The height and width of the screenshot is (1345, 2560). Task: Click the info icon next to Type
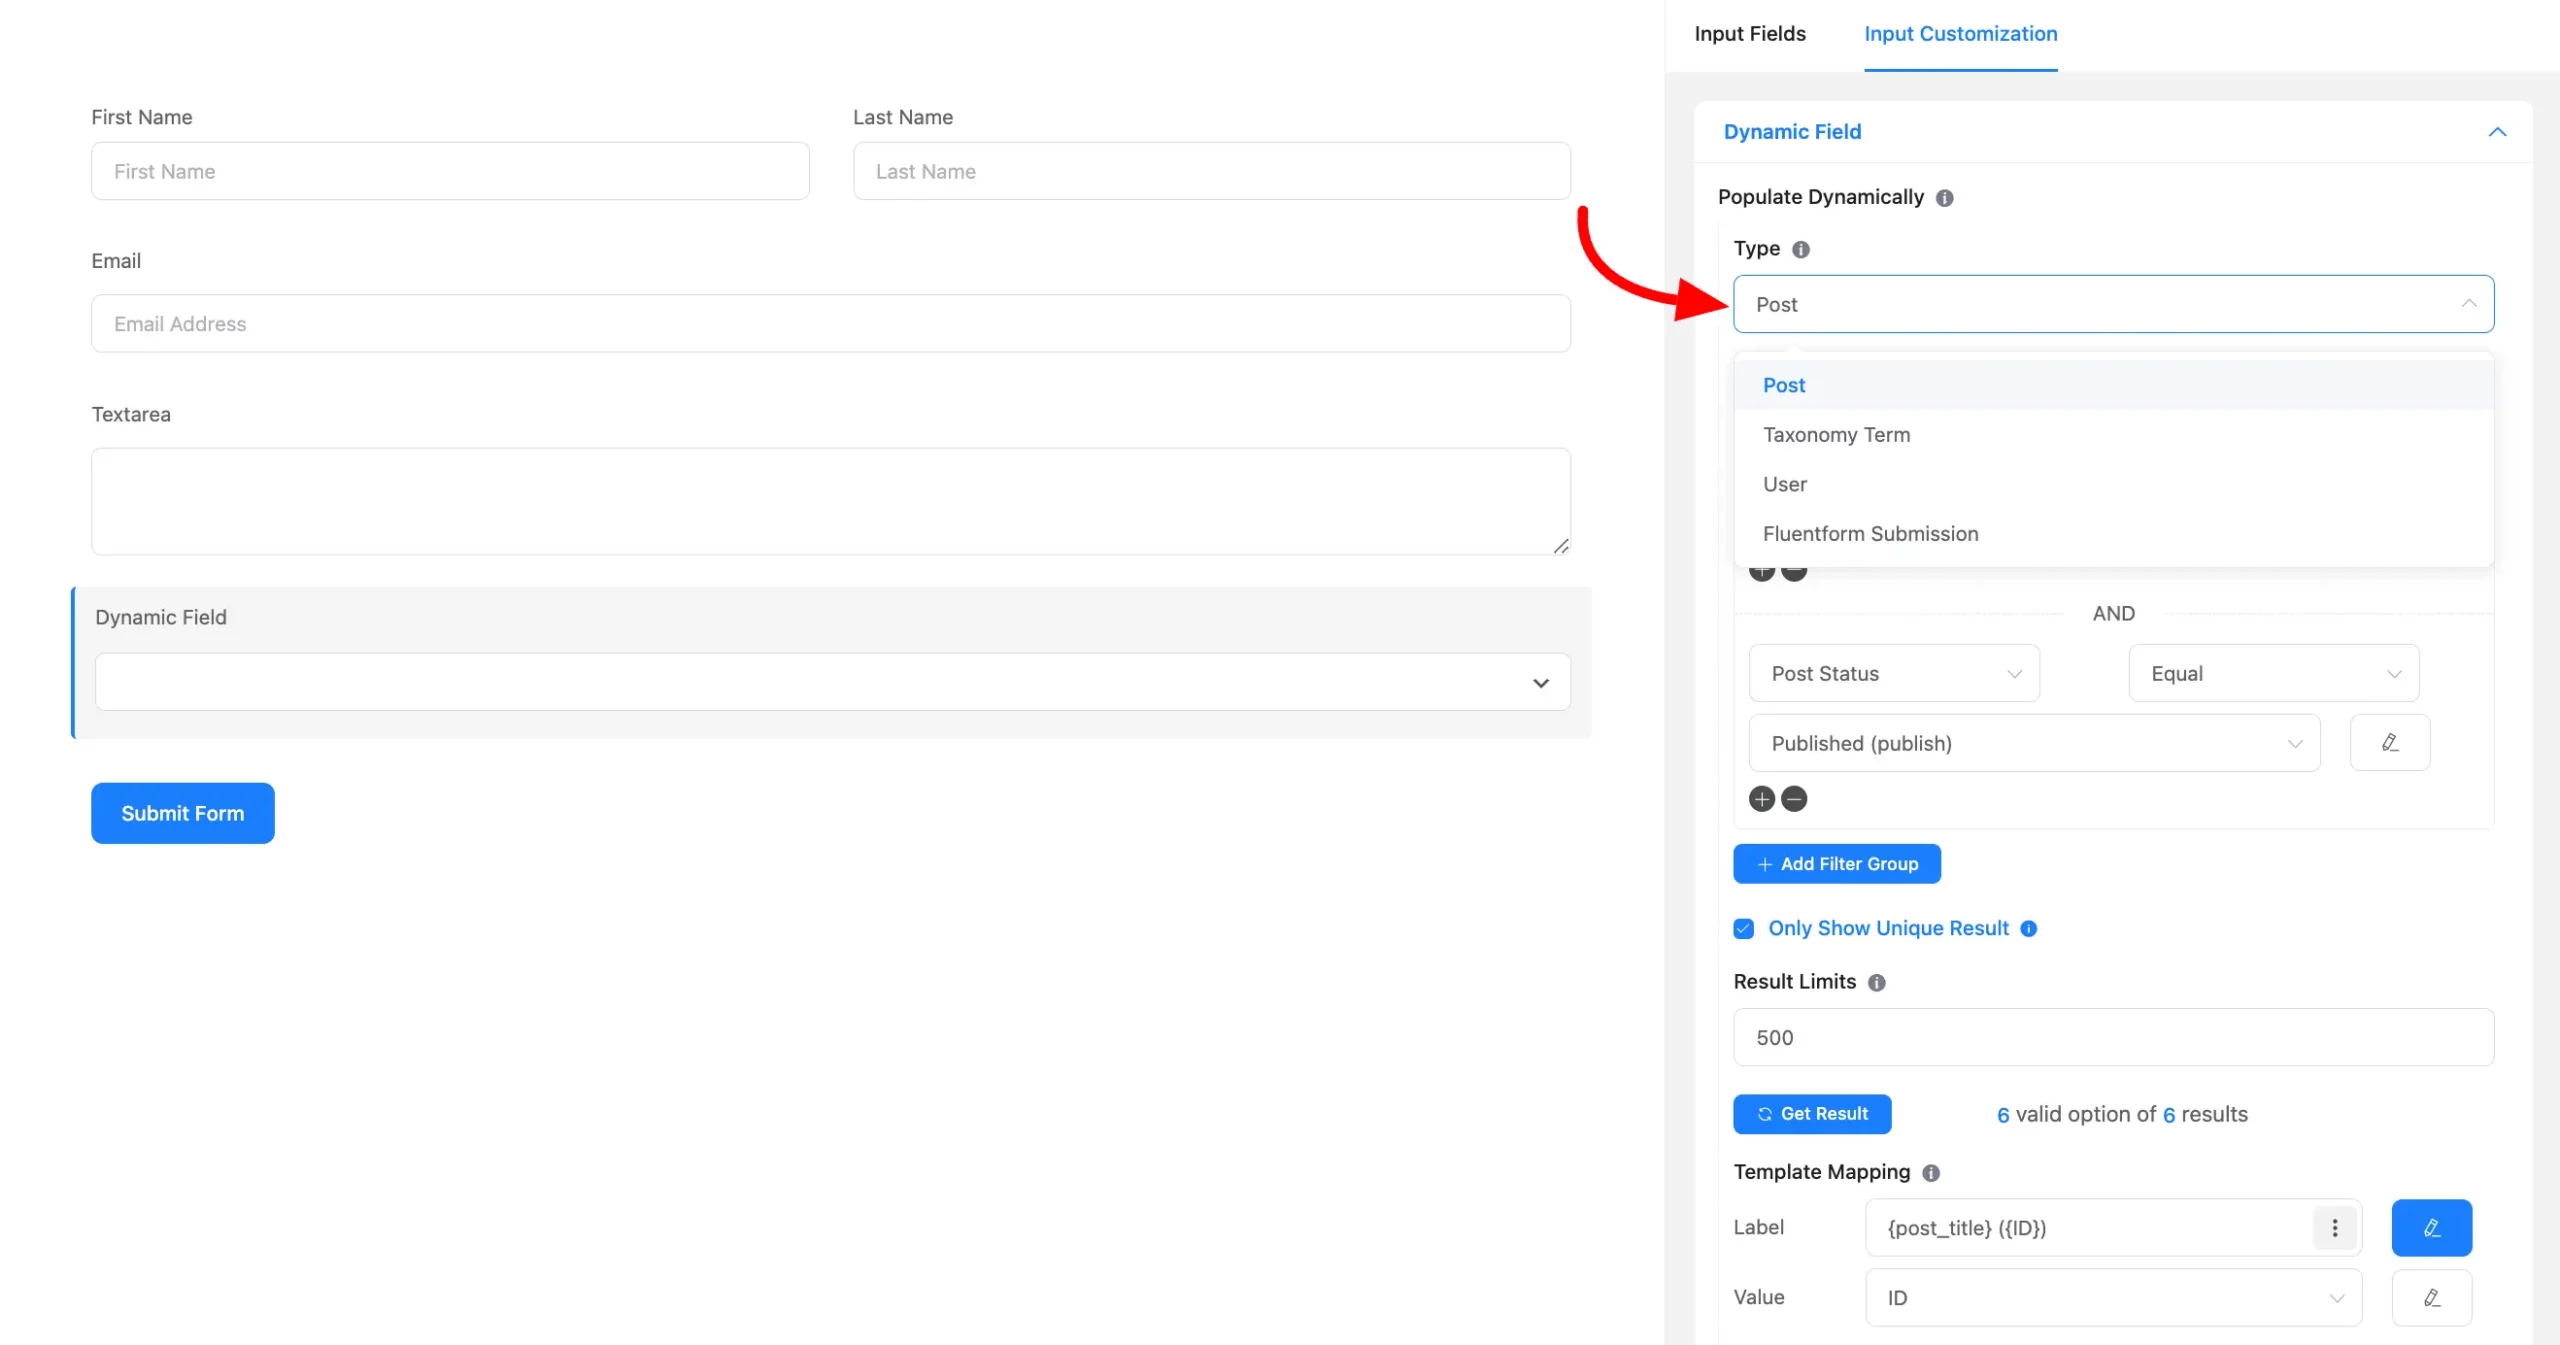1800,249
